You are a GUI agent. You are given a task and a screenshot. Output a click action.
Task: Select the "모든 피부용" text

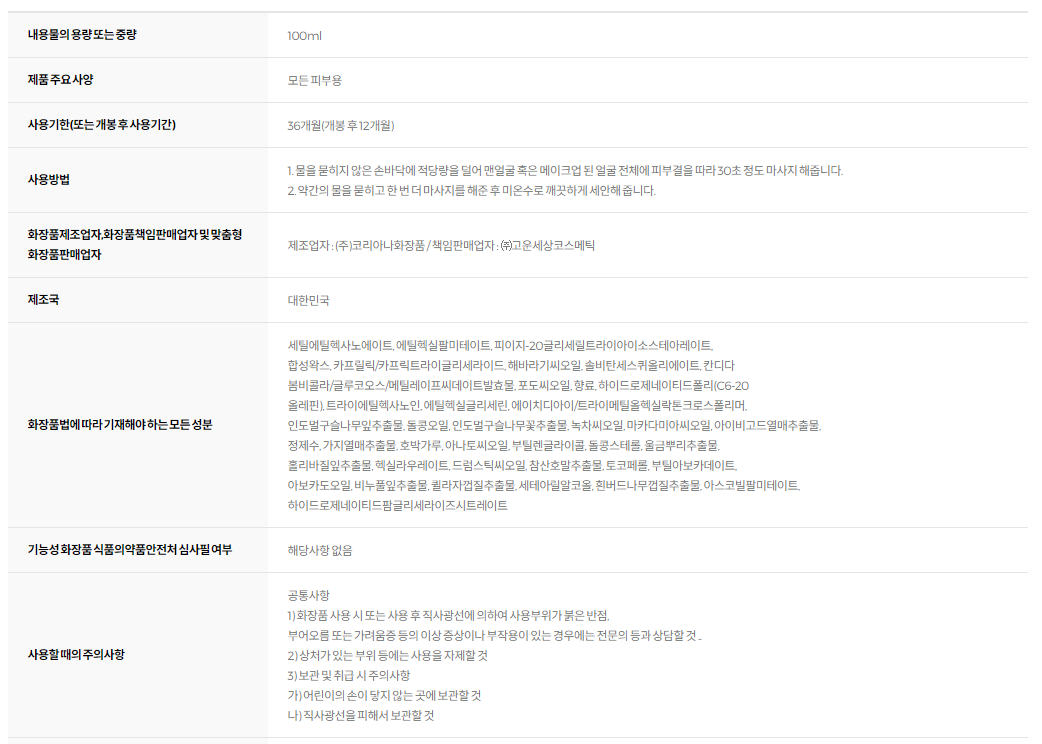(x=314, y=81)
